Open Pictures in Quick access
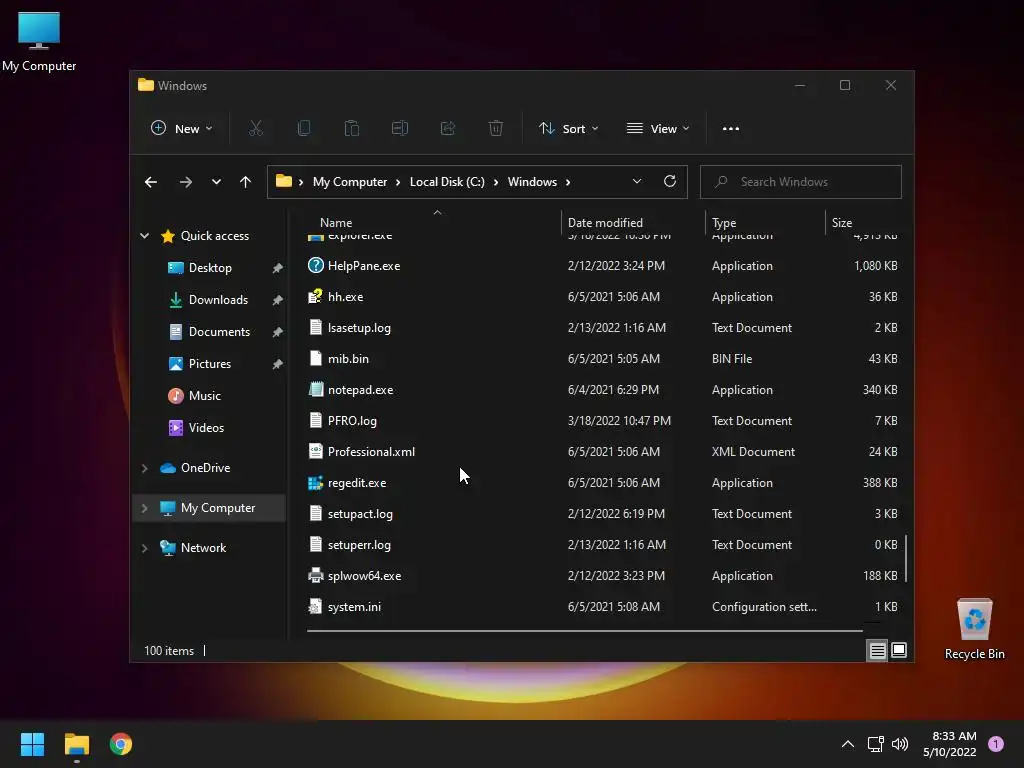 tap(210, 364)
